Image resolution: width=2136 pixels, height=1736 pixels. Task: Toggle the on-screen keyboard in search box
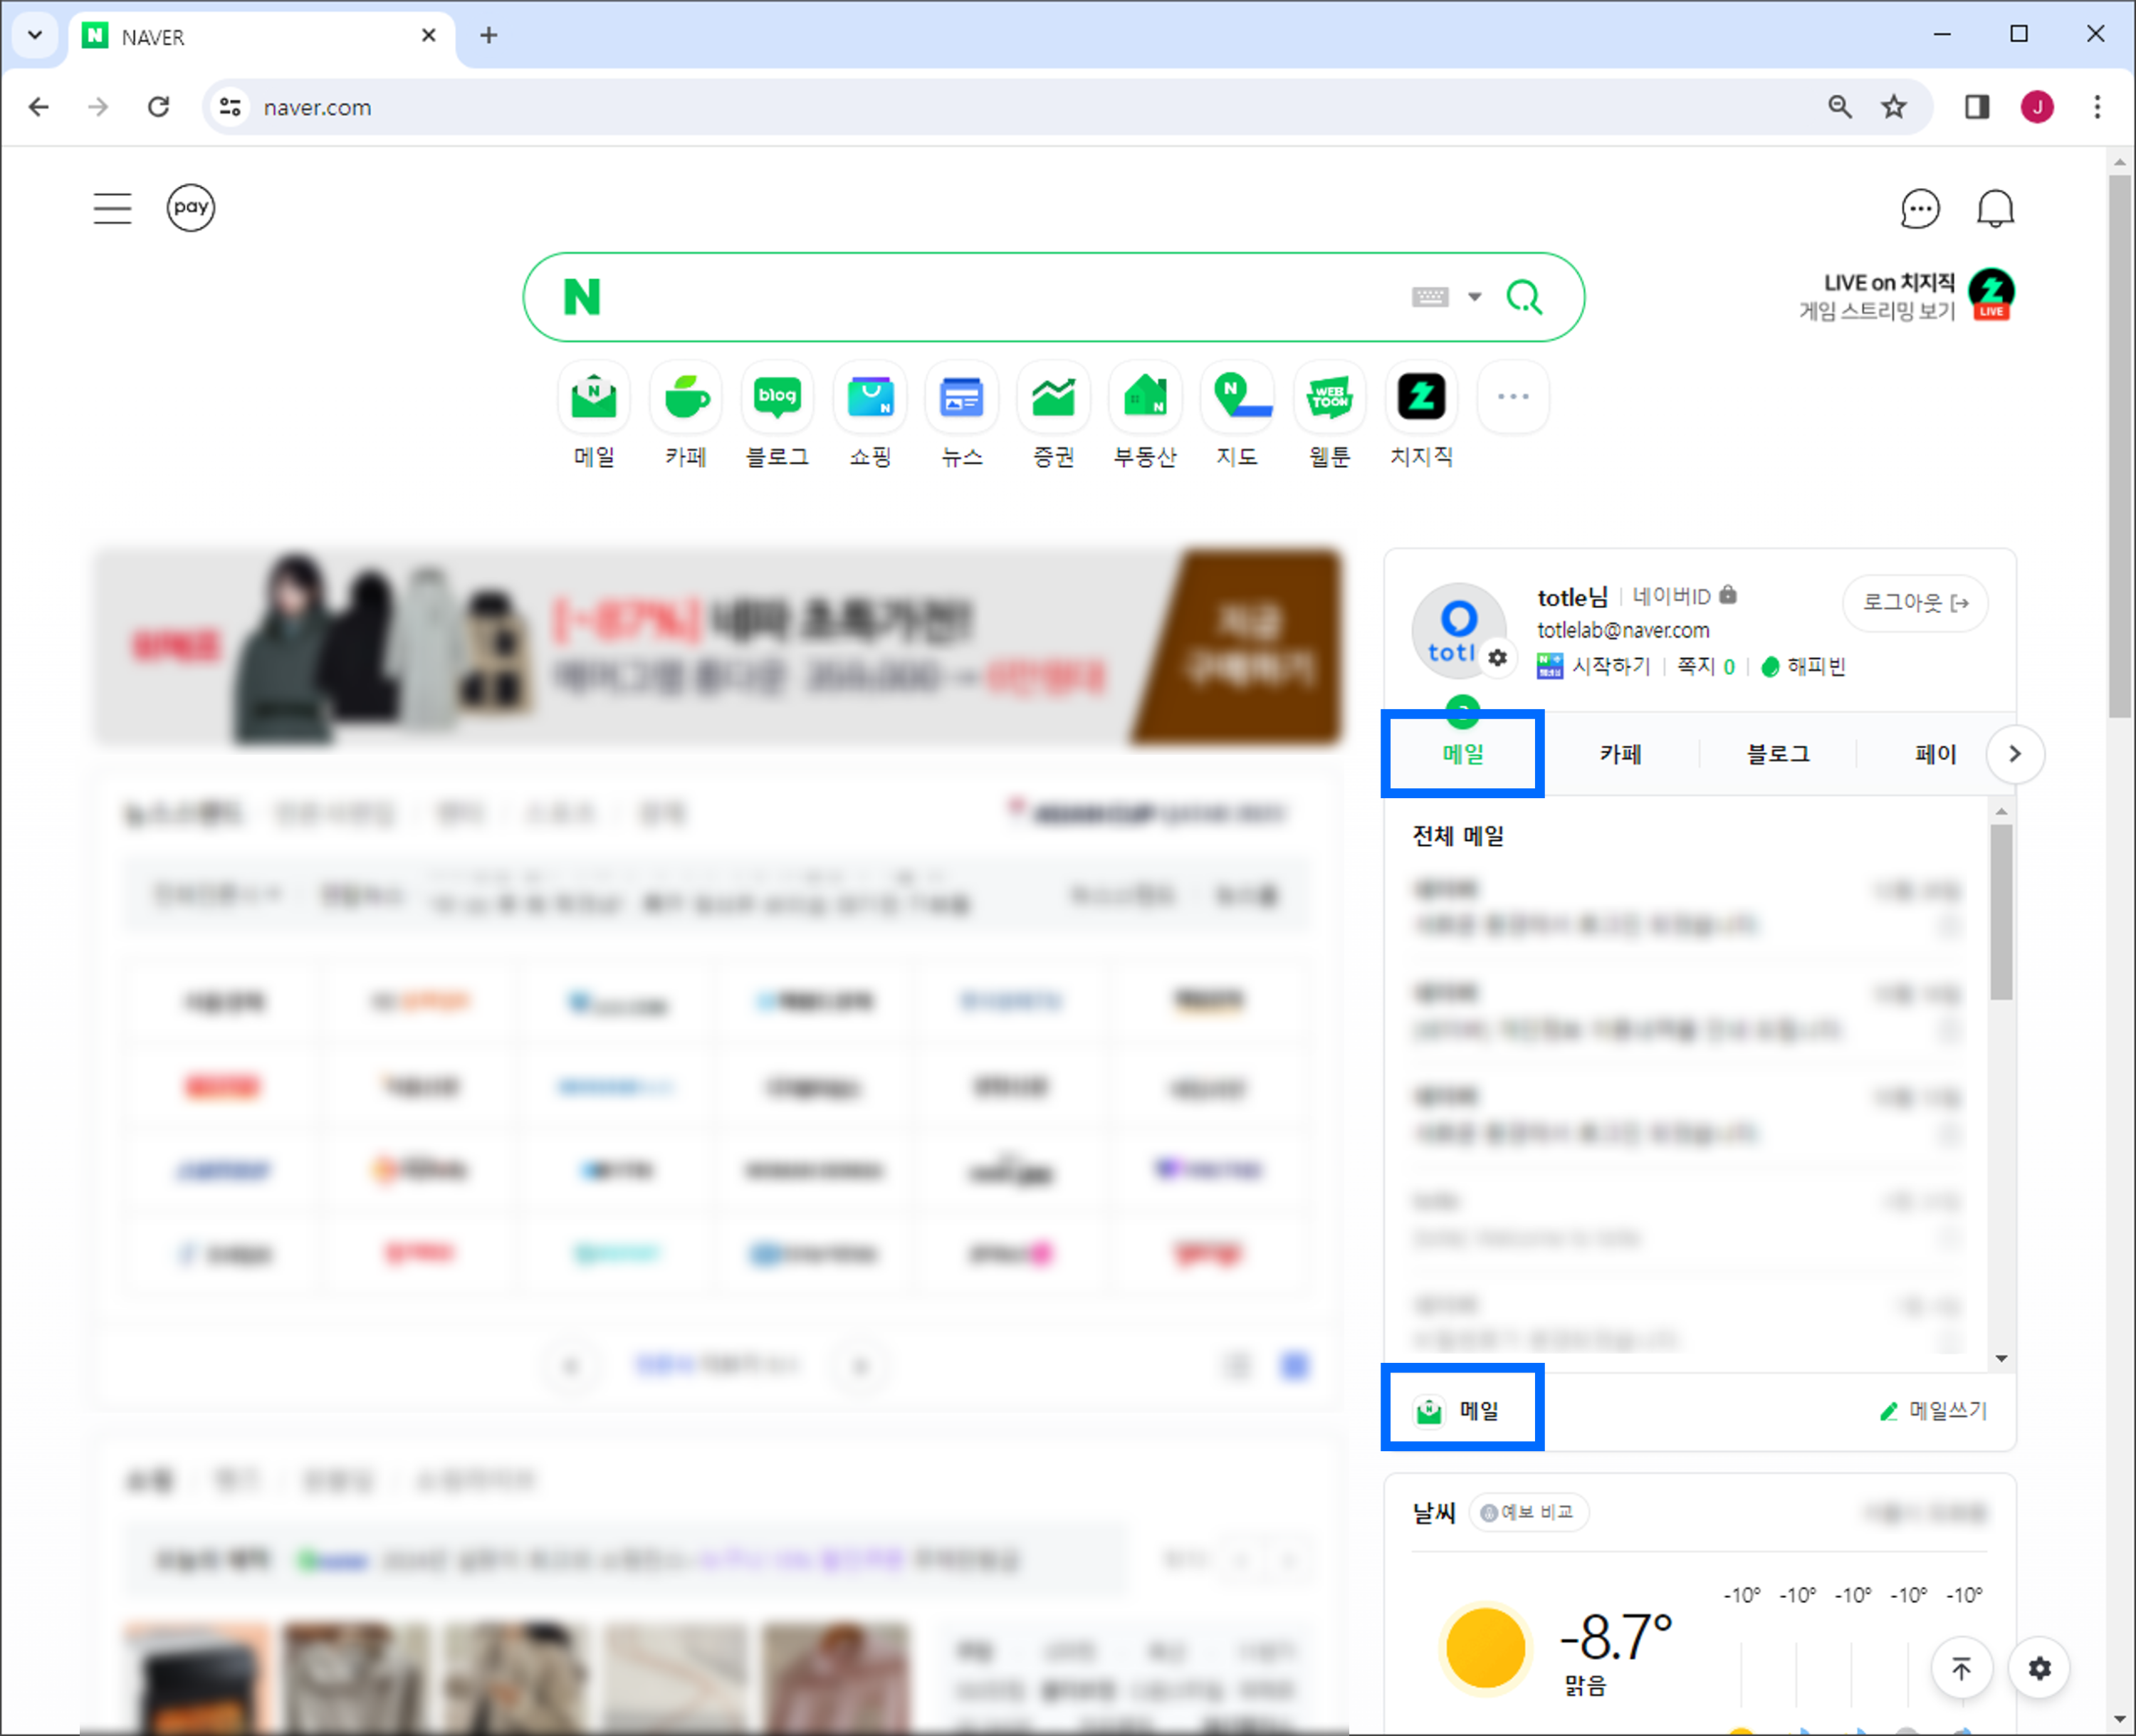[x=1429, y=297]
